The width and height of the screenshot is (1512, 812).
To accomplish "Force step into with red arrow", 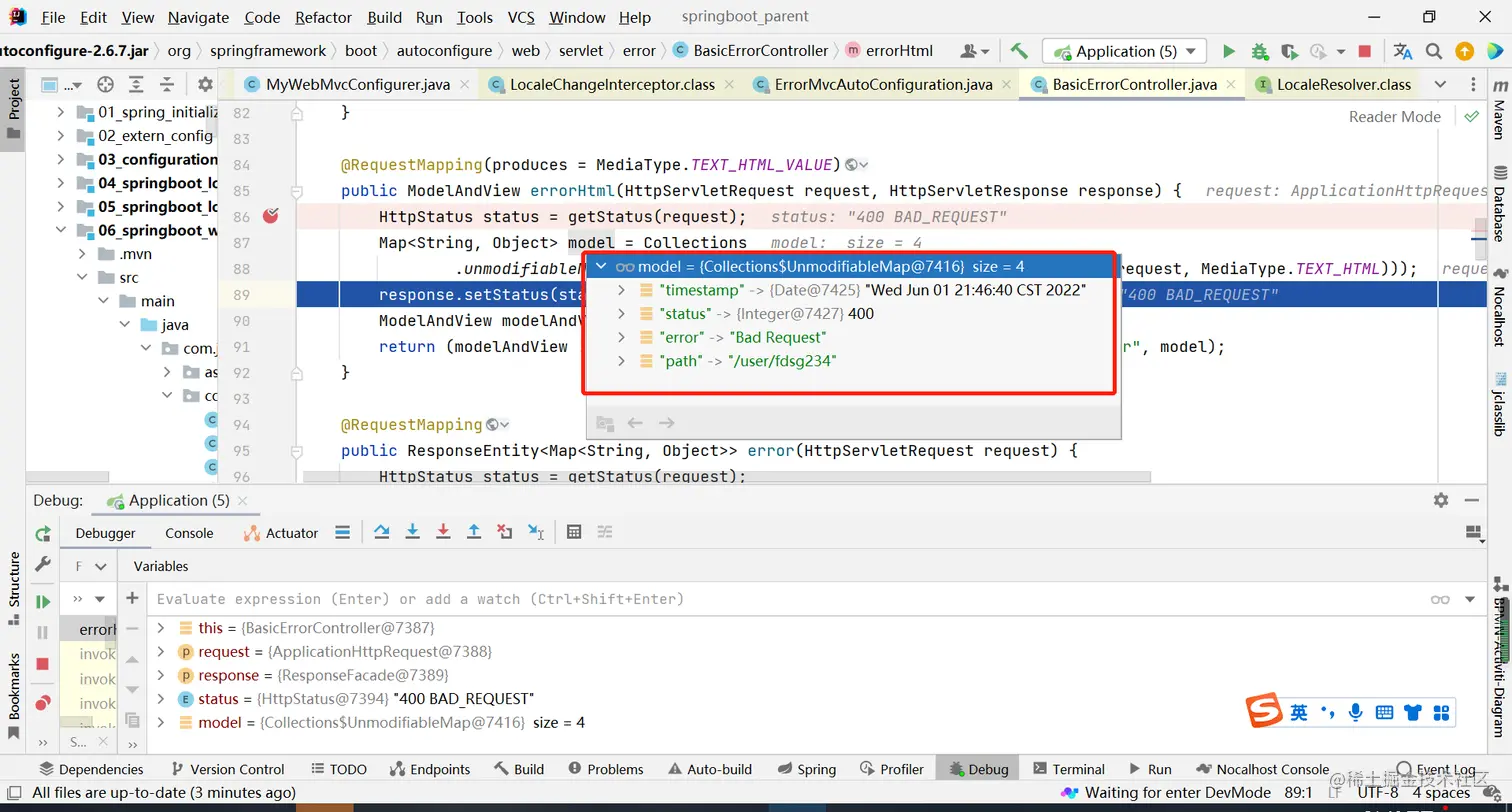I will [x=443, y=532].
